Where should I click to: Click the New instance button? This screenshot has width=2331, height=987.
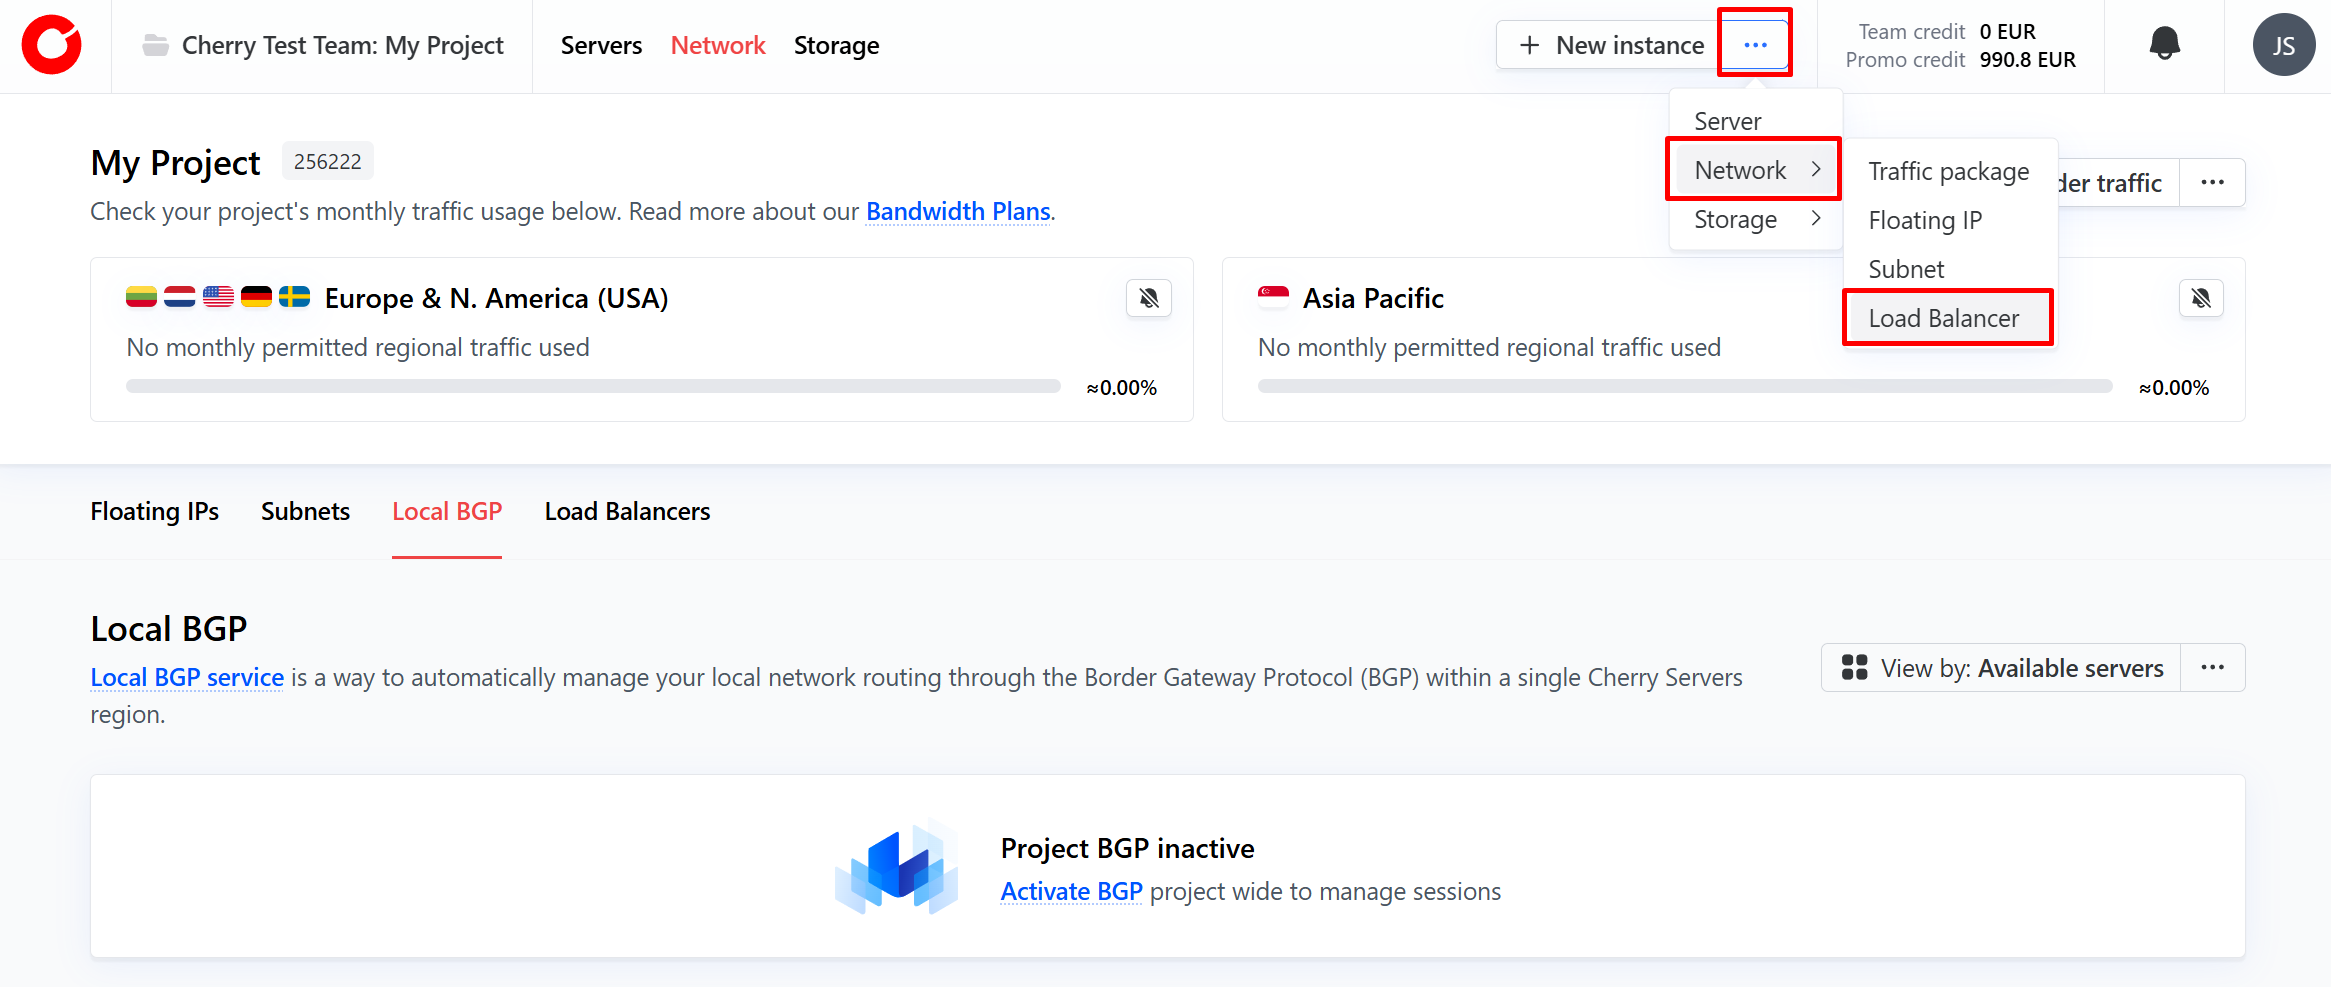pos(1610,45)
